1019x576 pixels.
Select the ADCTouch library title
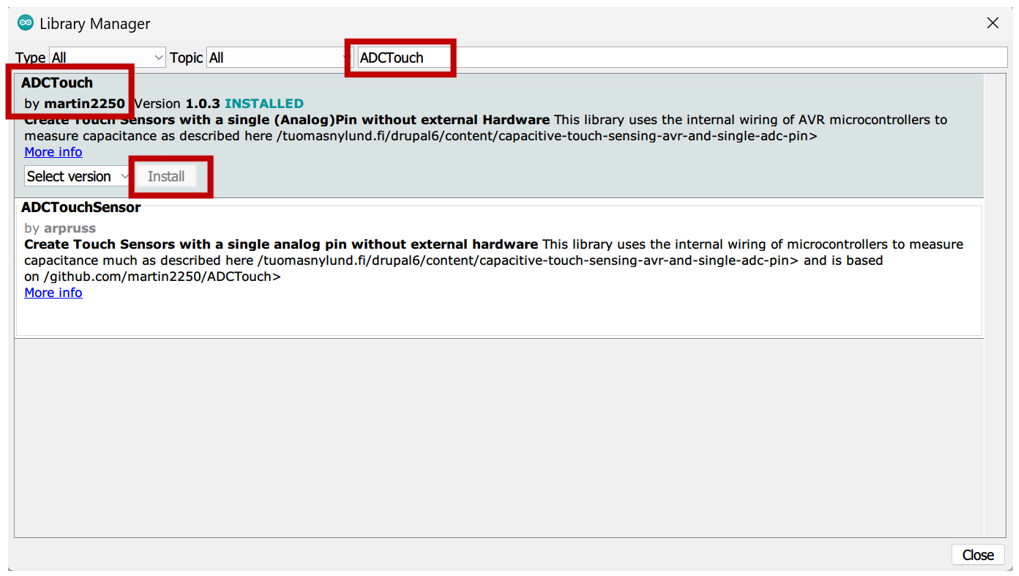(x=57, y=83)
